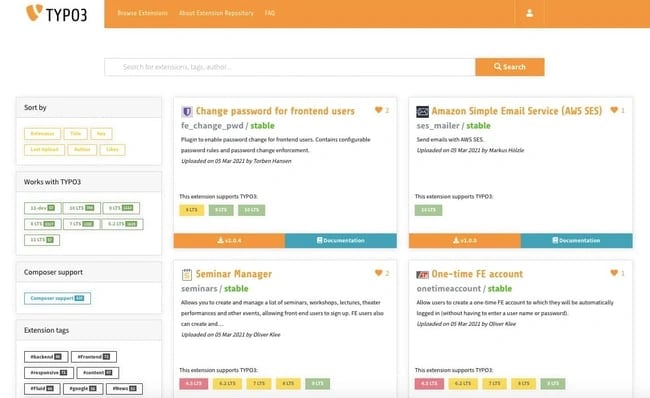Screen dimensions: 650x398
Task: Open the Seminar Manager extension title
Action: [x=234, y=274]
